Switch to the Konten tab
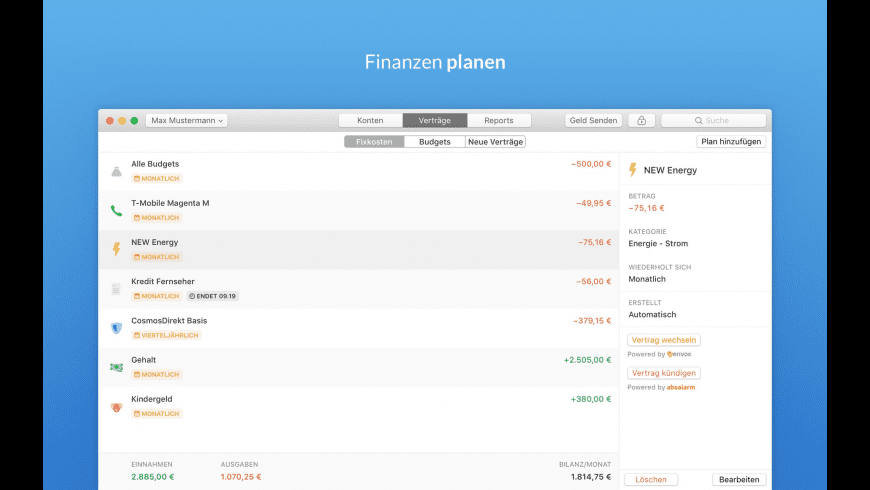This screenshot has width=870, height=490. pos(370,120)
